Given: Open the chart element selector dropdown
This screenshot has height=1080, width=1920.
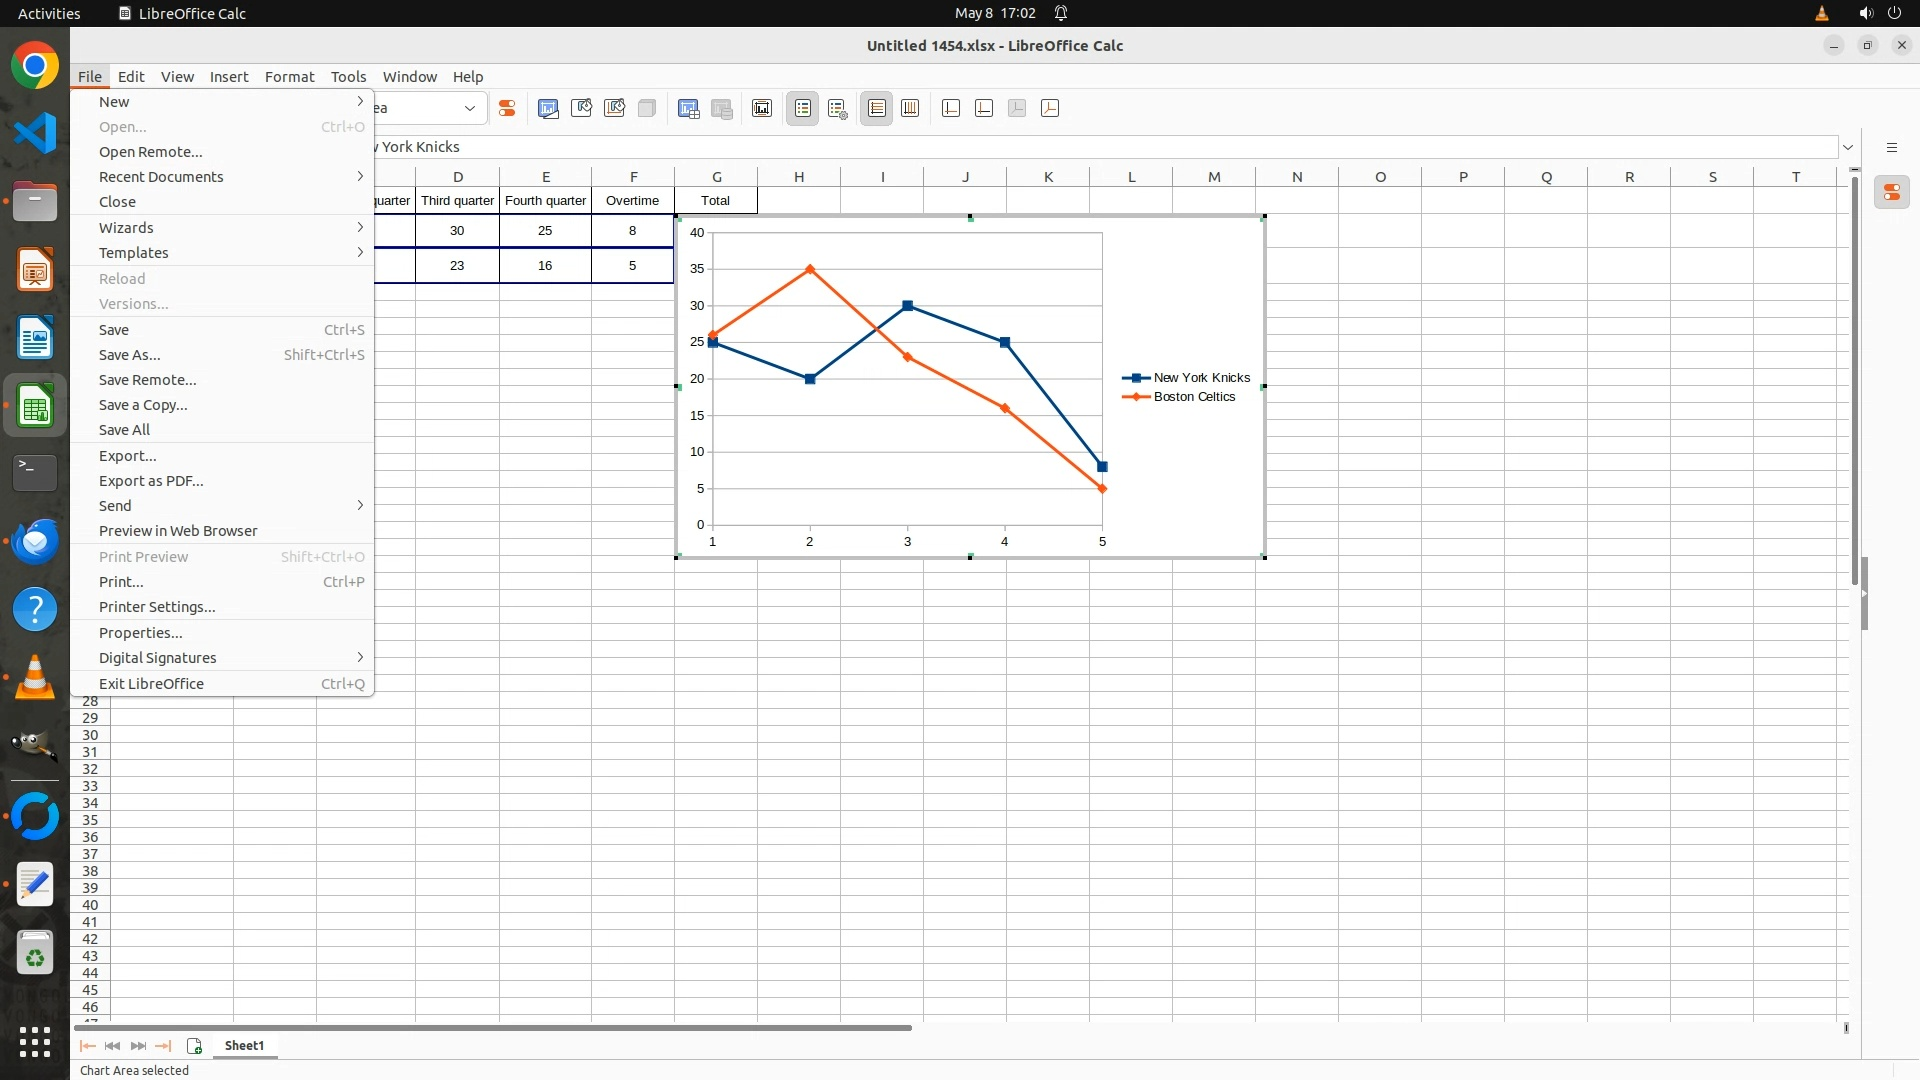Looking at the screenshot, I should (469, 108).
